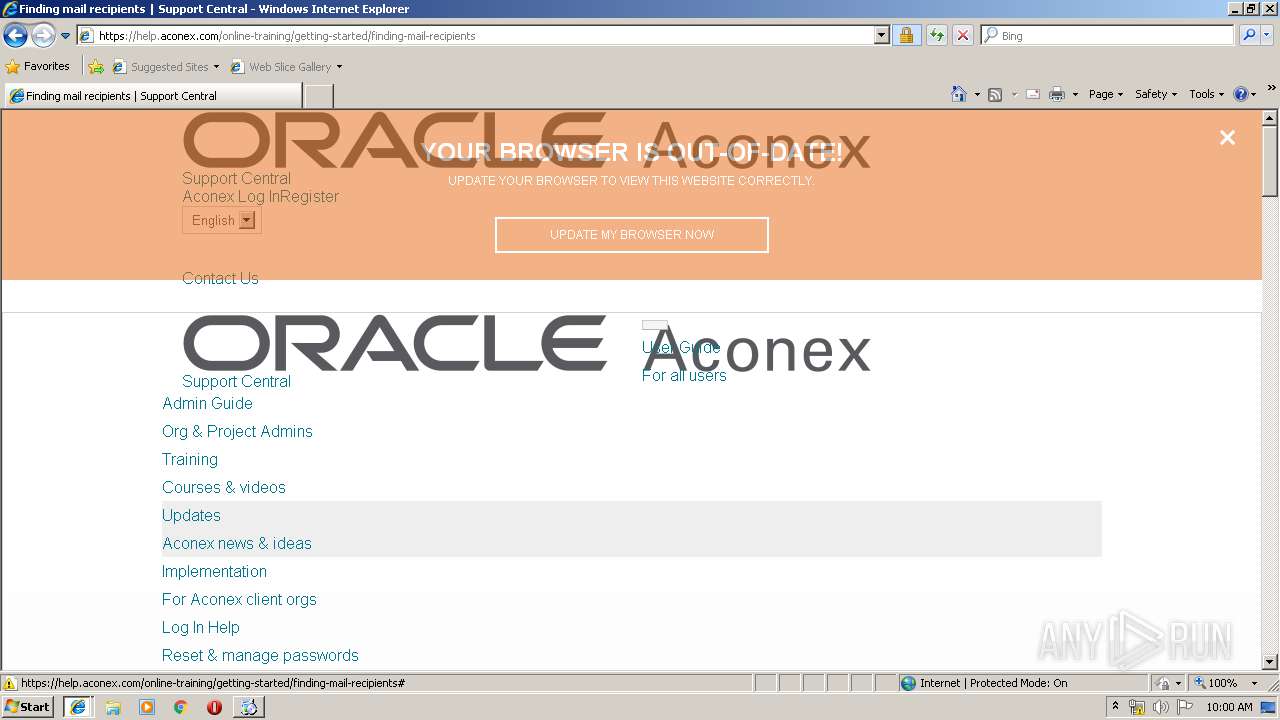Click Support Central under main Oracle logo
This screenshot has width=1280, height=720.
pyautogui.click(x=236, y=382)
